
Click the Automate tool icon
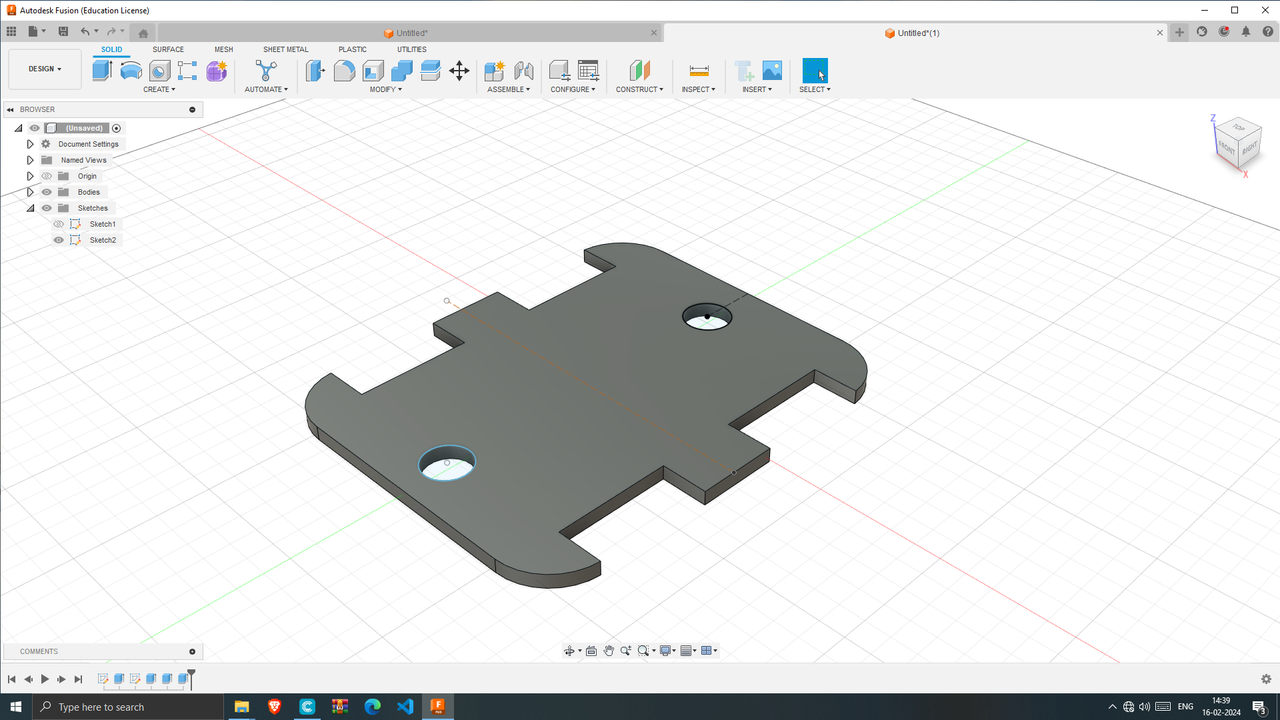point(266,70)
